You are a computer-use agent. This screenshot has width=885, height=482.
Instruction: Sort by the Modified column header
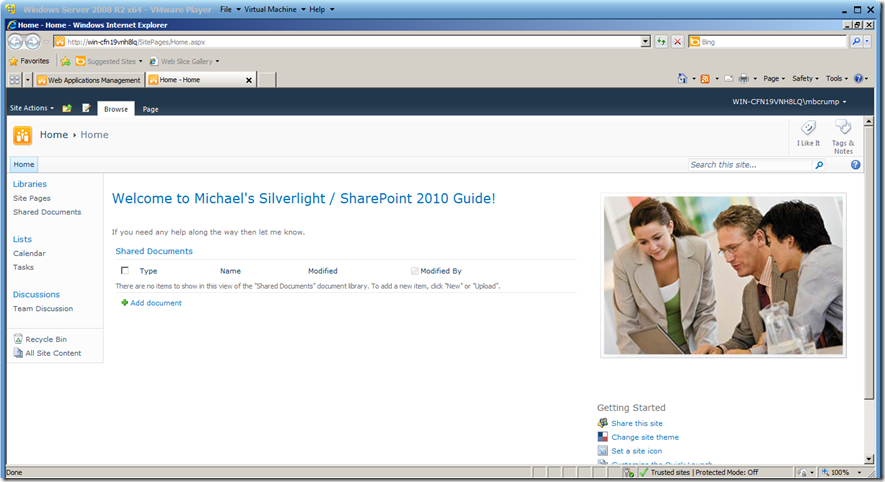pos(322,271)
